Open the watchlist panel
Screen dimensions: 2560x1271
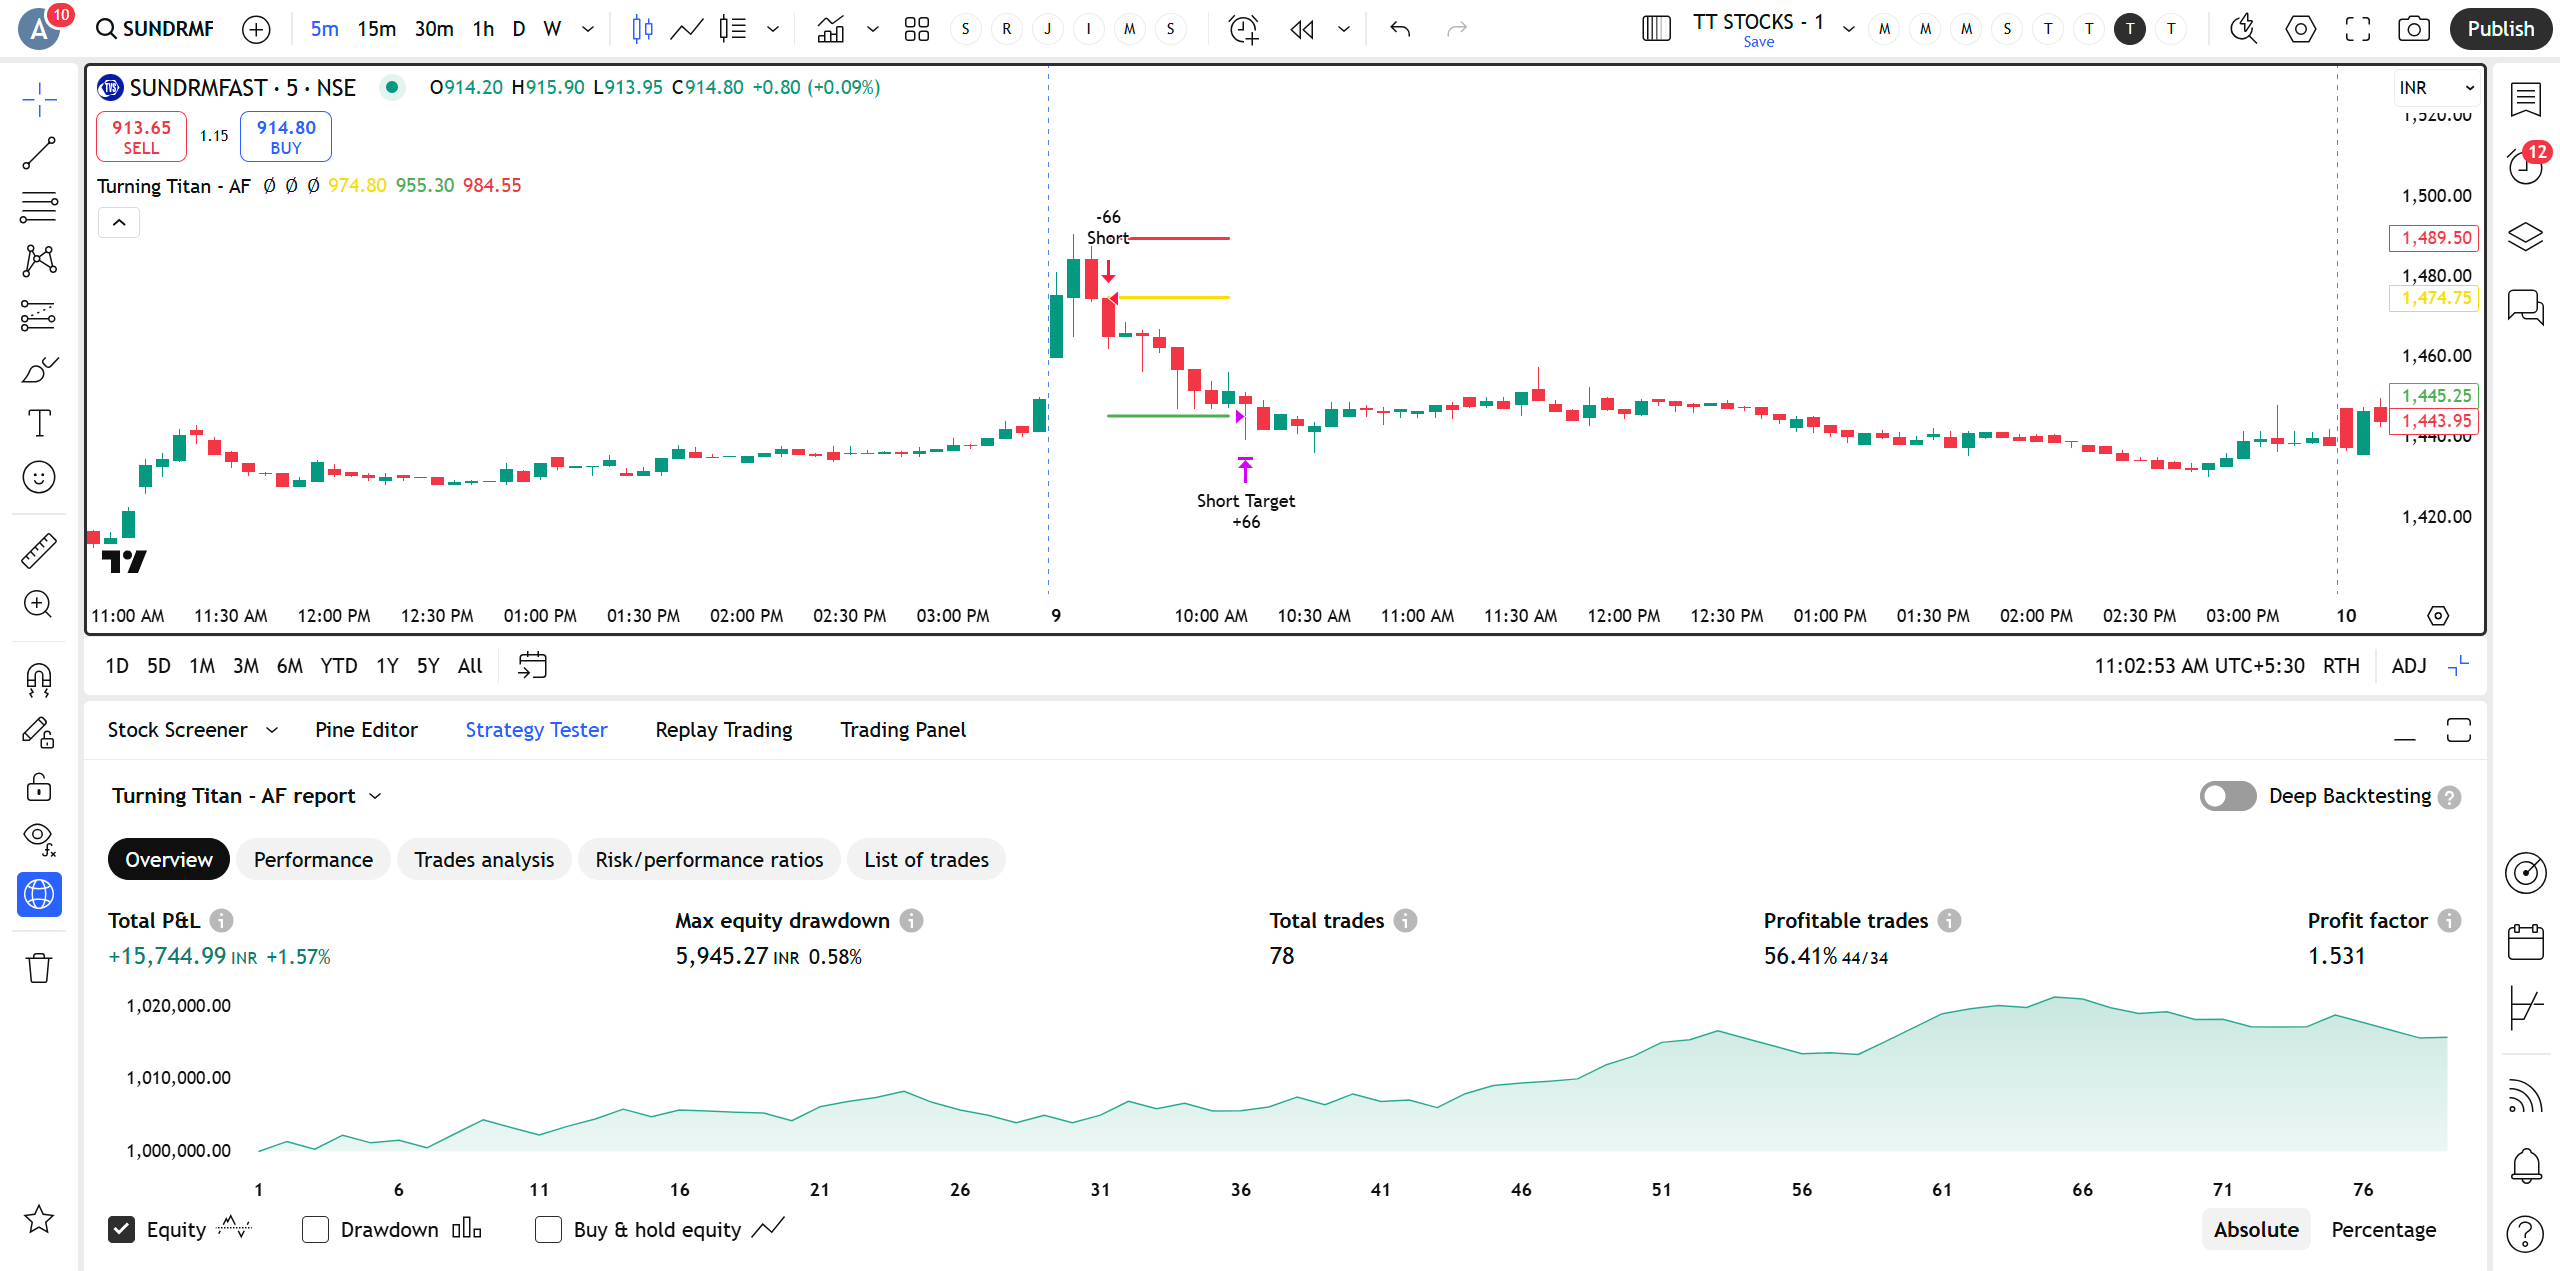[2526, 99]
